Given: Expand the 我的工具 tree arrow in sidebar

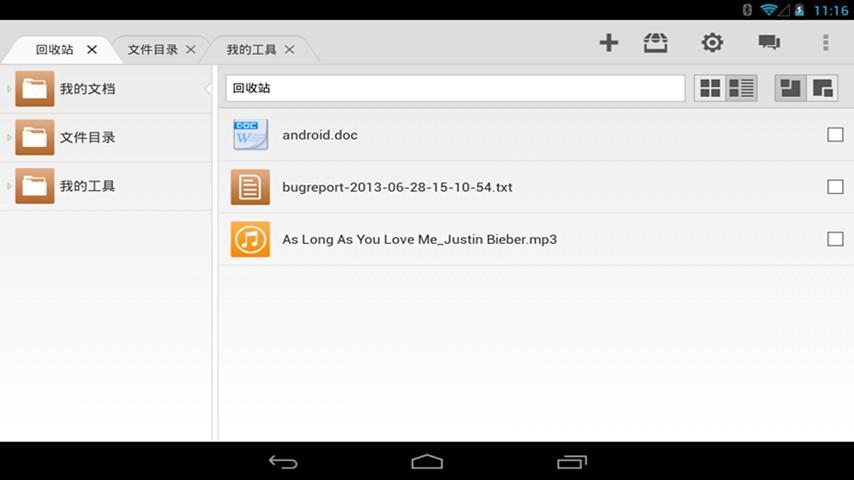Looking at the screenshot, I should point(9,186).
